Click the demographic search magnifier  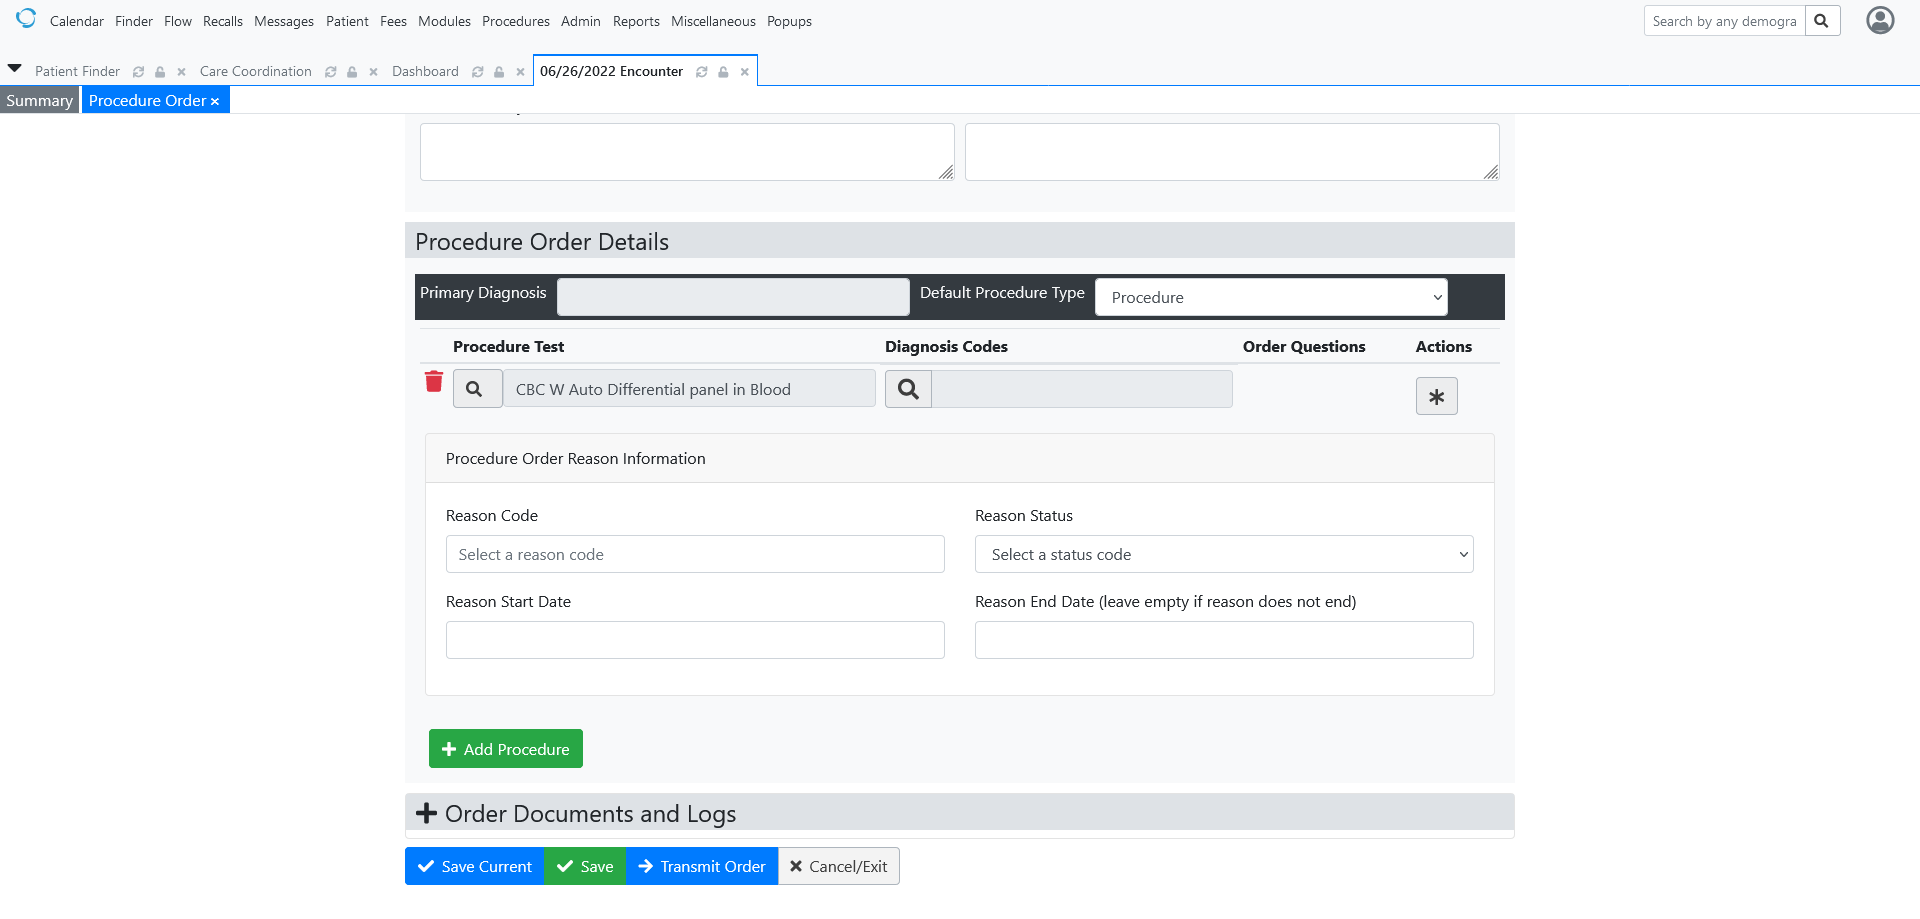click(x=1821, y=20)
